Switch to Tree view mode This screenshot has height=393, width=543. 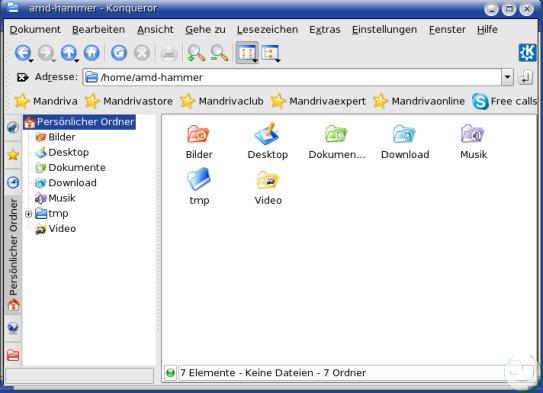click(269, 53)
